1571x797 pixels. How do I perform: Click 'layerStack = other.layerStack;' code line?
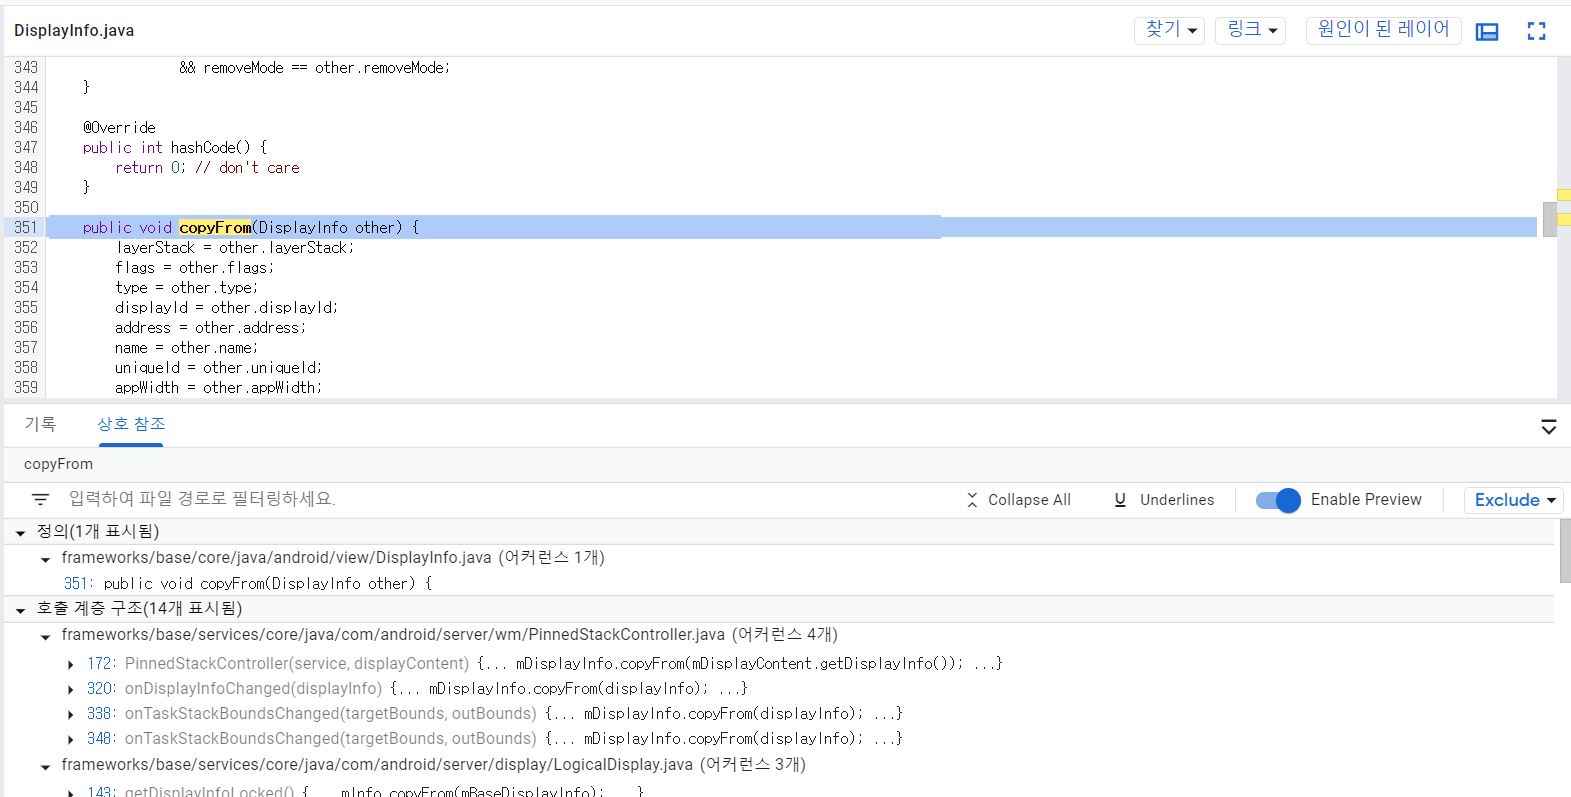pos(234,248)
